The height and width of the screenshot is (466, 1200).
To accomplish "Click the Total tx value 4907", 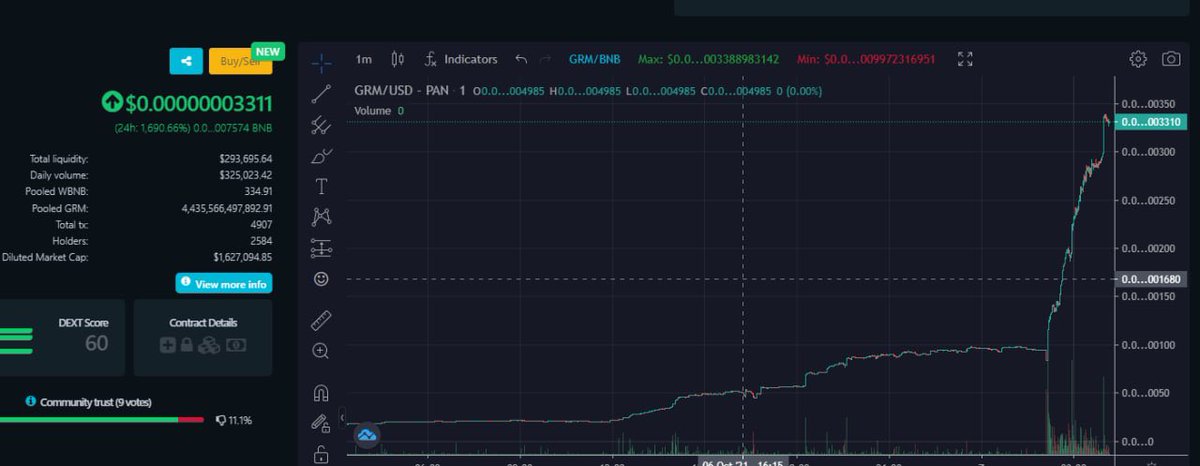I will click(260, 224).
